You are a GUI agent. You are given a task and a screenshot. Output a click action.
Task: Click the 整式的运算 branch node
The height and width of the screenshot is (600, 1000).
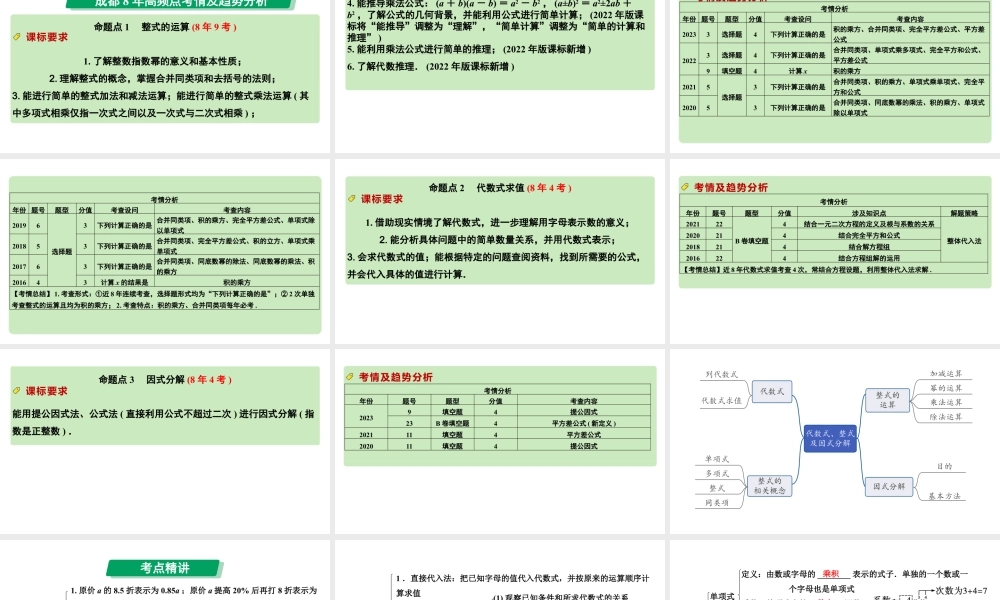coord(888,400)
